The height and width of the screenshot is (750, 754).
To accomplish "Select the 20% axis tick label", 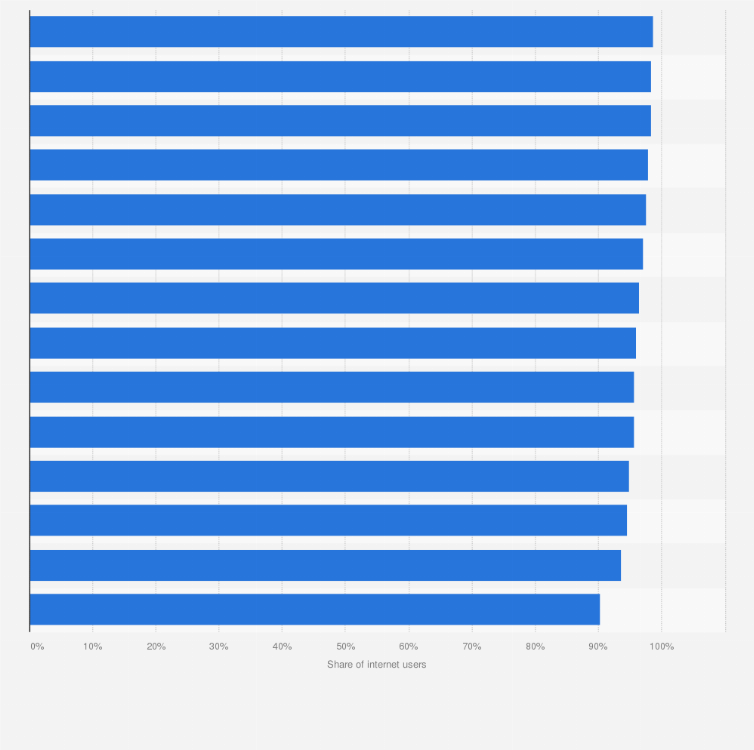I will point(156,647).
